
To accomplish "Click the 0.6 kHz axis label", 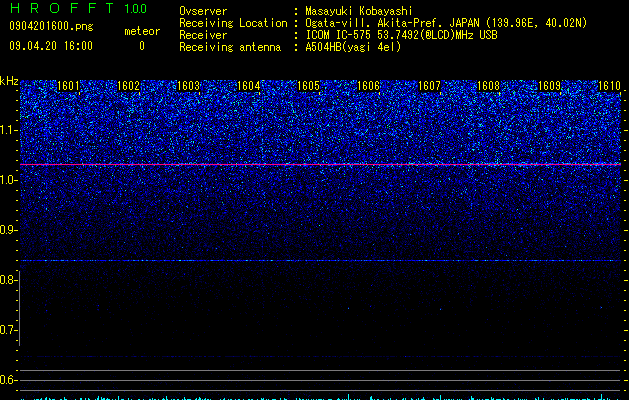I will [x=8, y=380].
